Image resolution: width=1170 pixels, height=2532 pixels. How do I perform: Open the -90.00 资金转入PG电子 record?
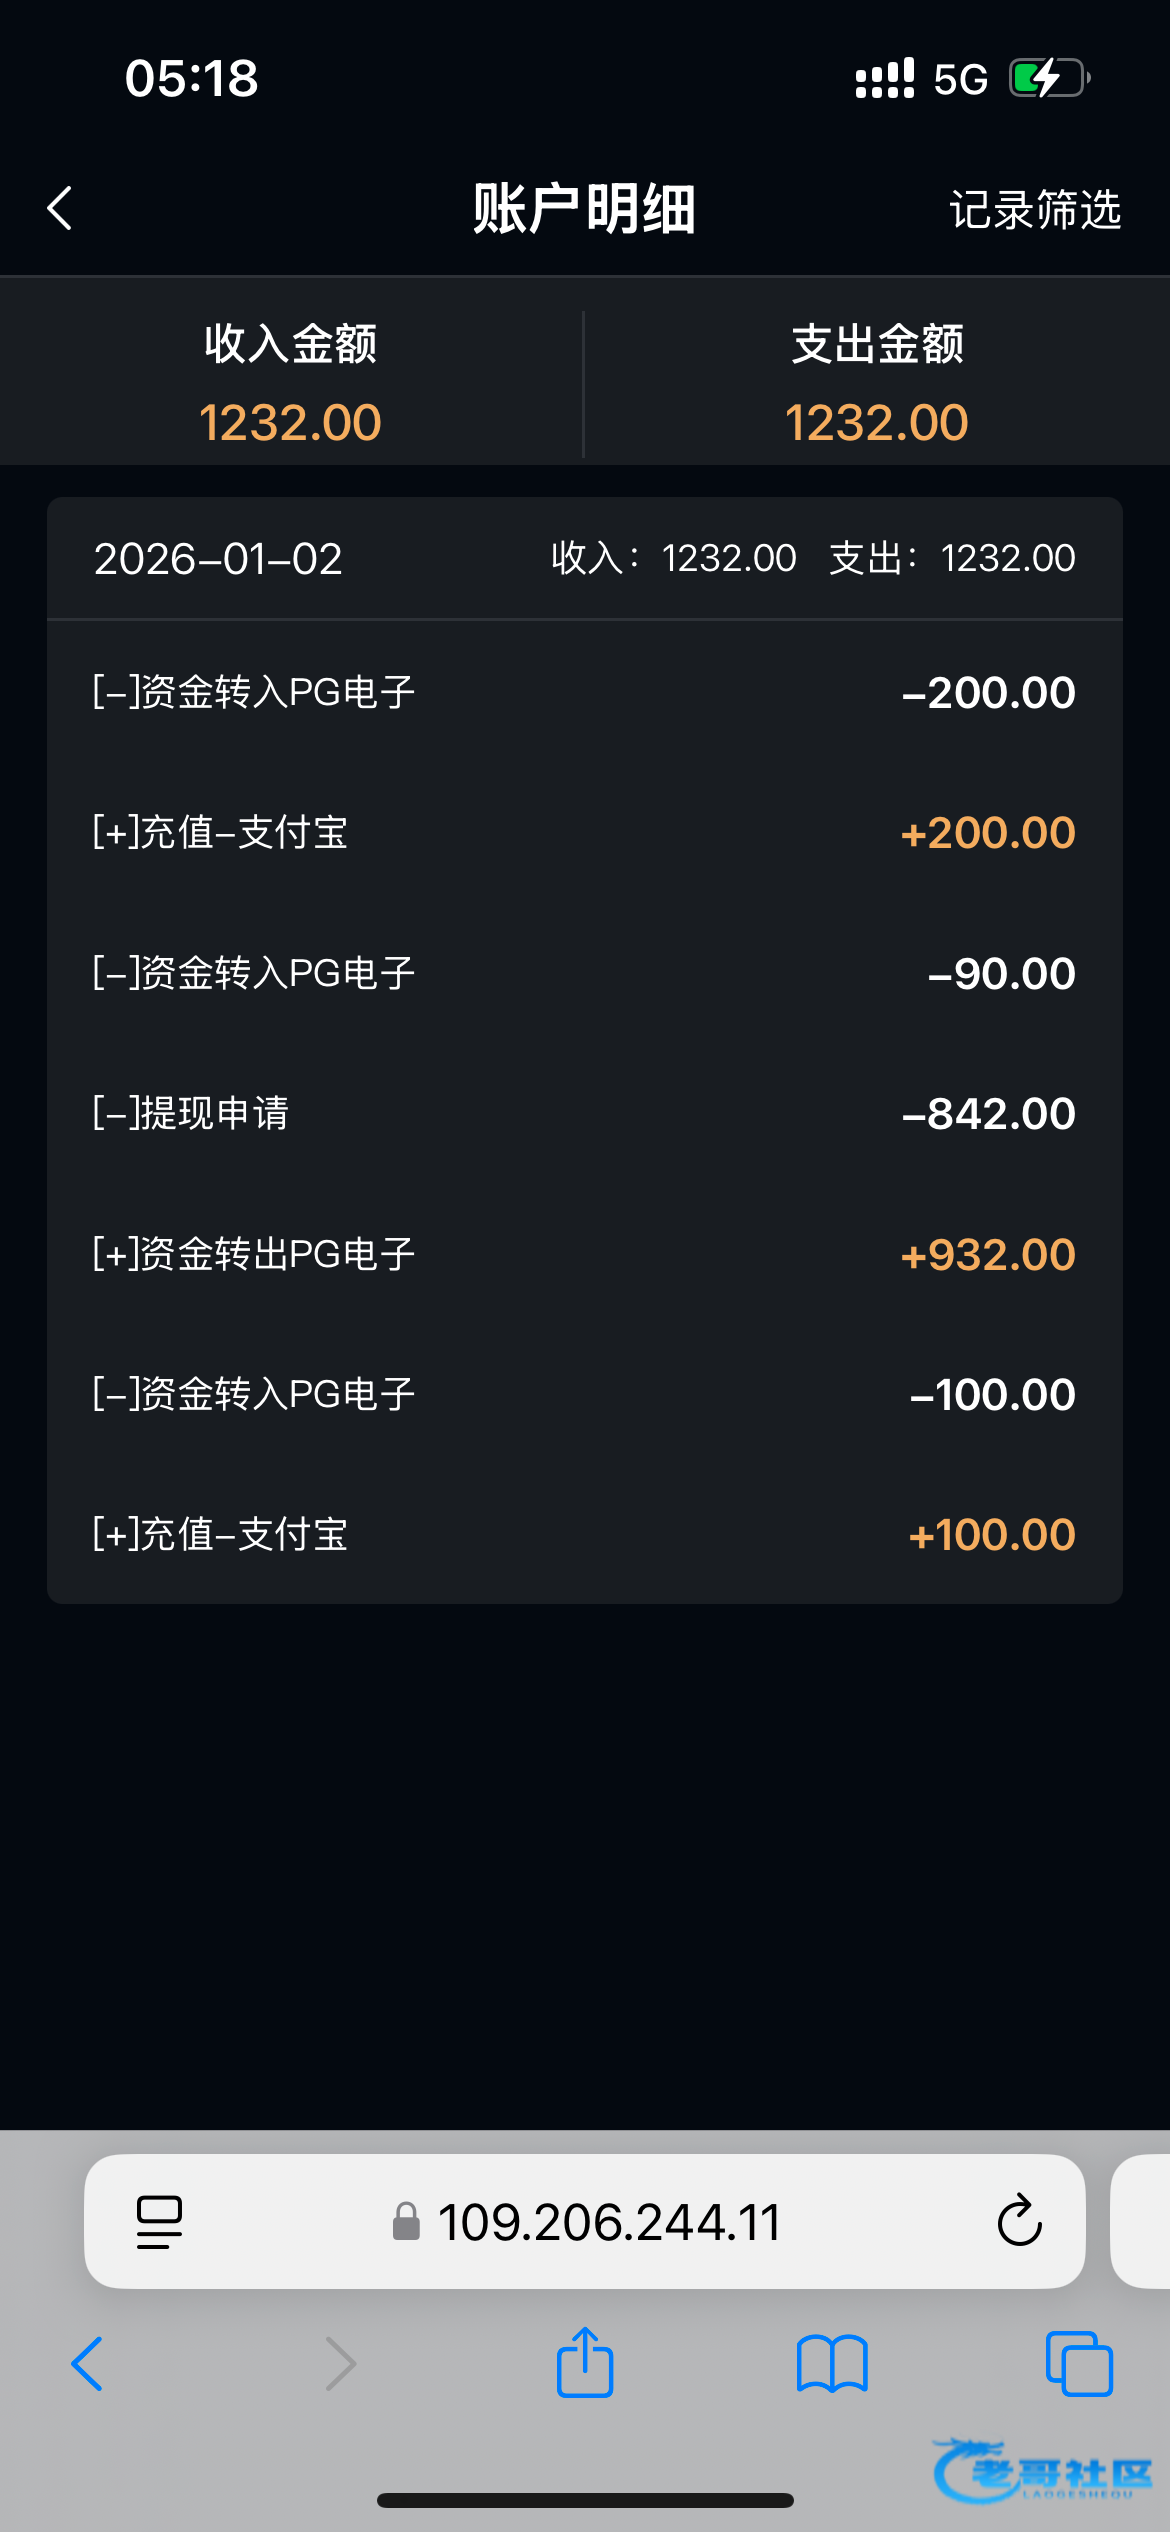(x=584, y=973)
